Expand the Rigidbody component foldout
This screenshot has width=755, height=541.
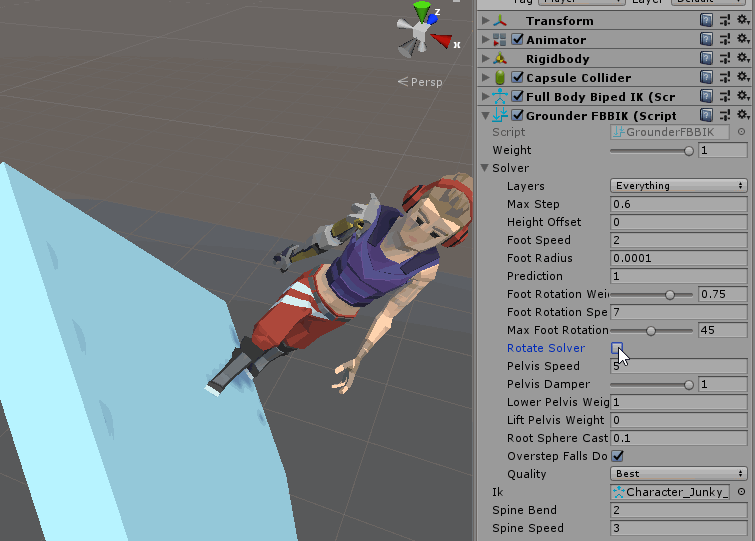point(485,58)
